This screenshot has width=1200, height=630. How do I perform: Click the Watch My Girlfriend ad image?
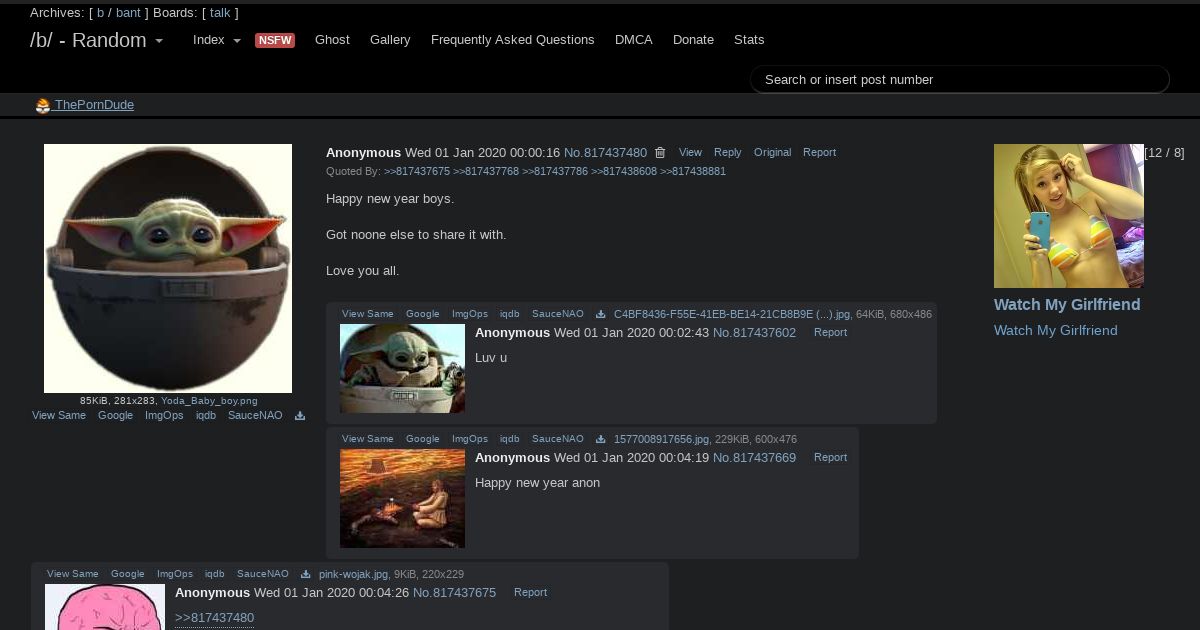coord(1069,216)
